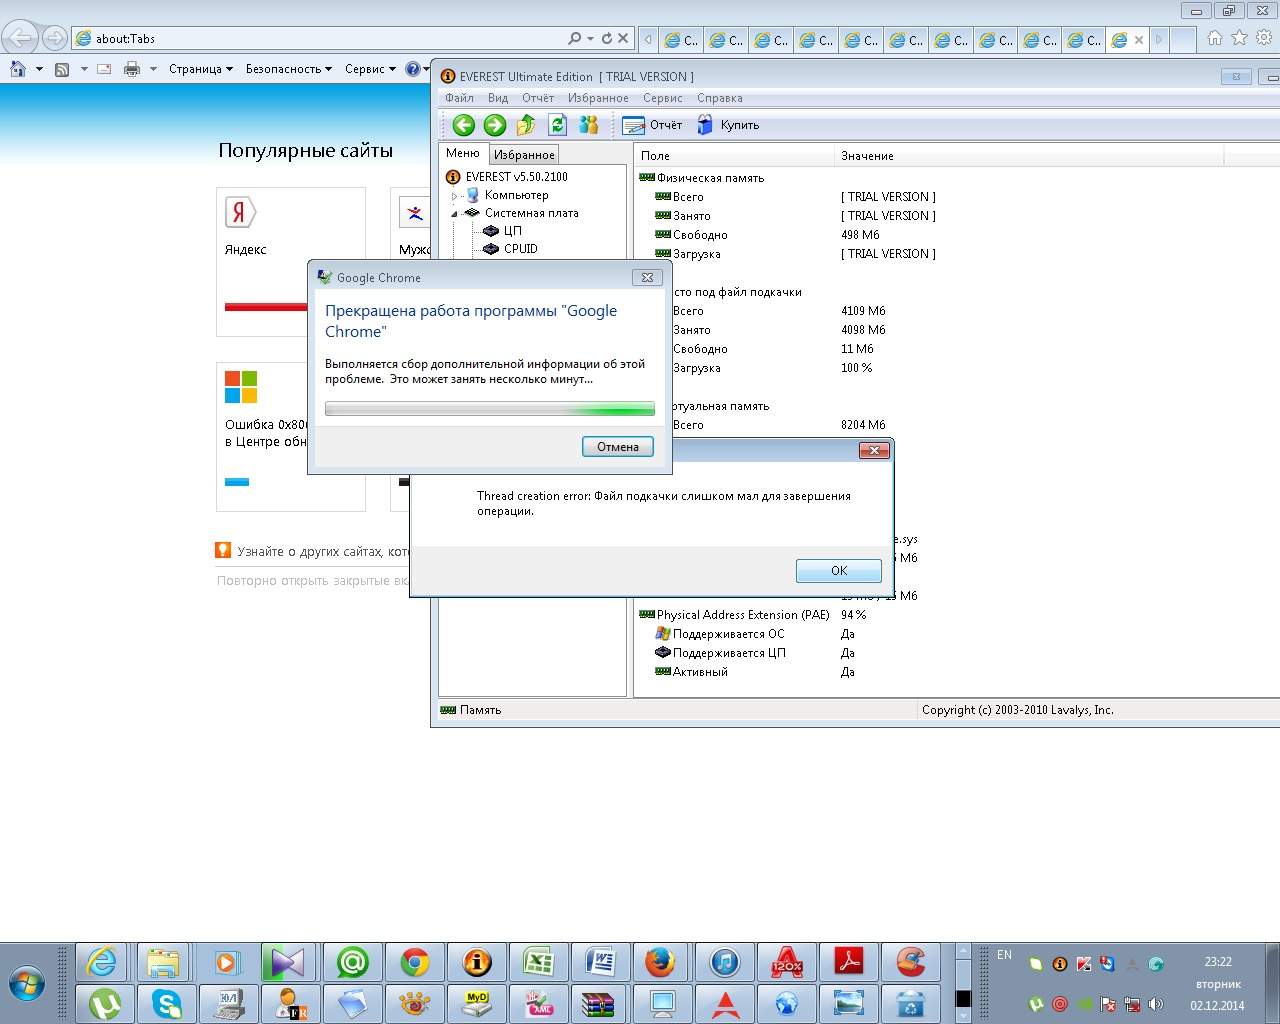Image resolution: width=1280 pixels, height=1024 pixels.
Task: Click the green Back arrow in EVEREST toolbar
Action: coord(463,125)
